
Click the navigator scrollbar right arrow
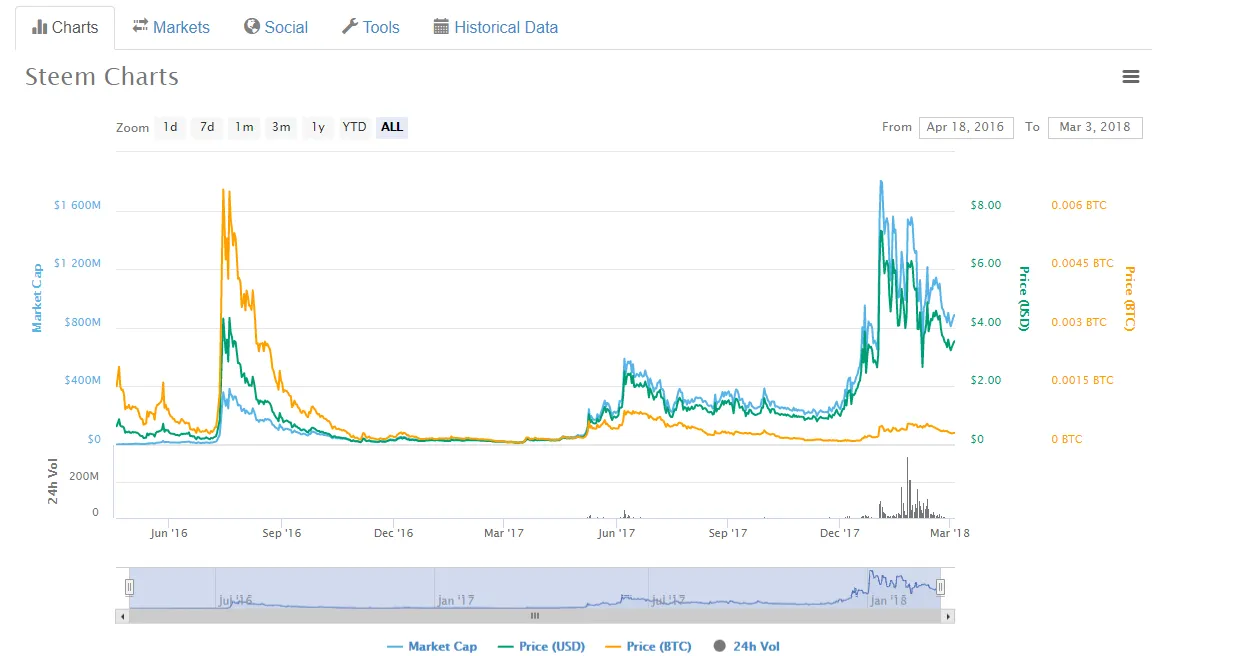point(948,616)
